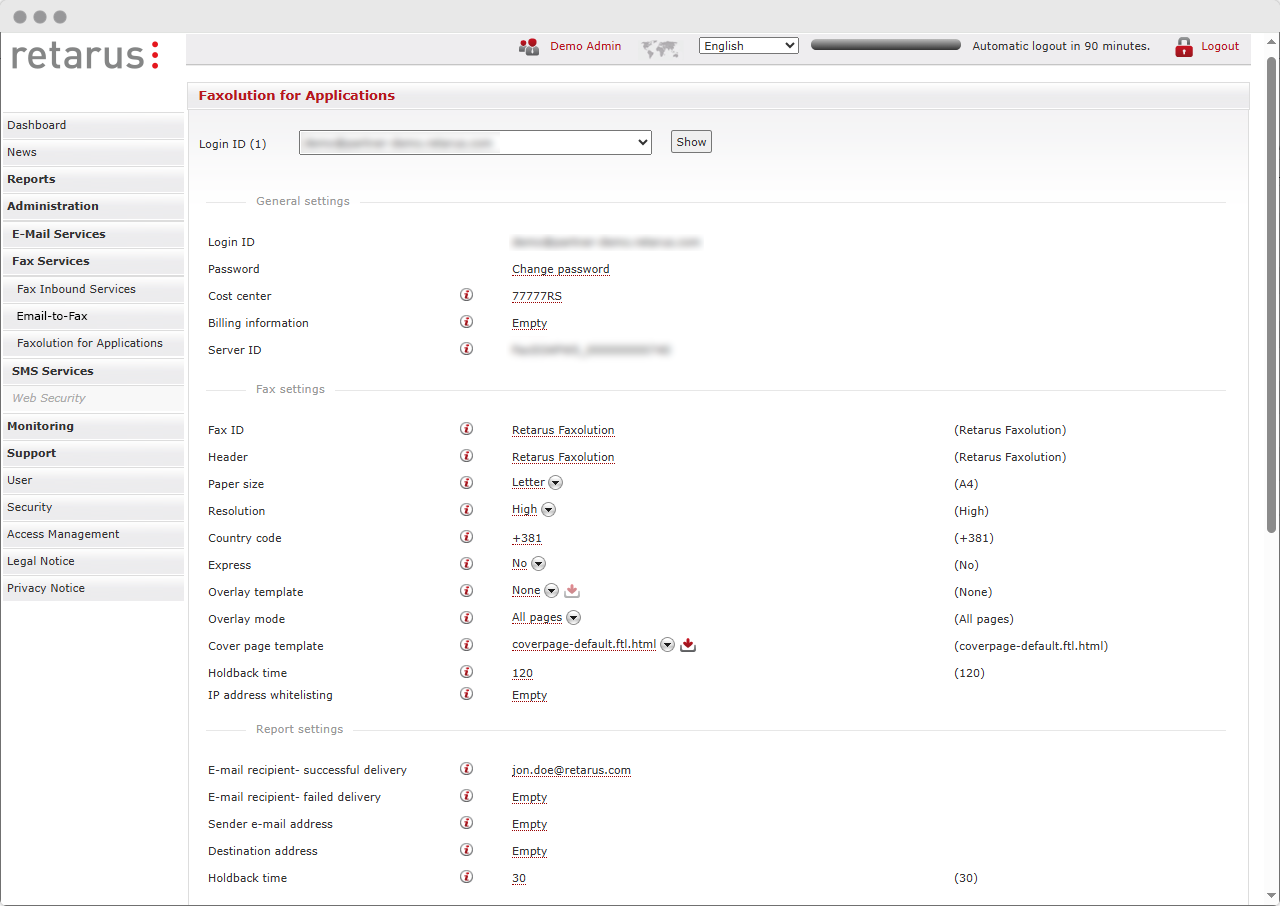1280x906 pixels.
Task: Open the English language dropdown
Action: (x=749, y=46)
